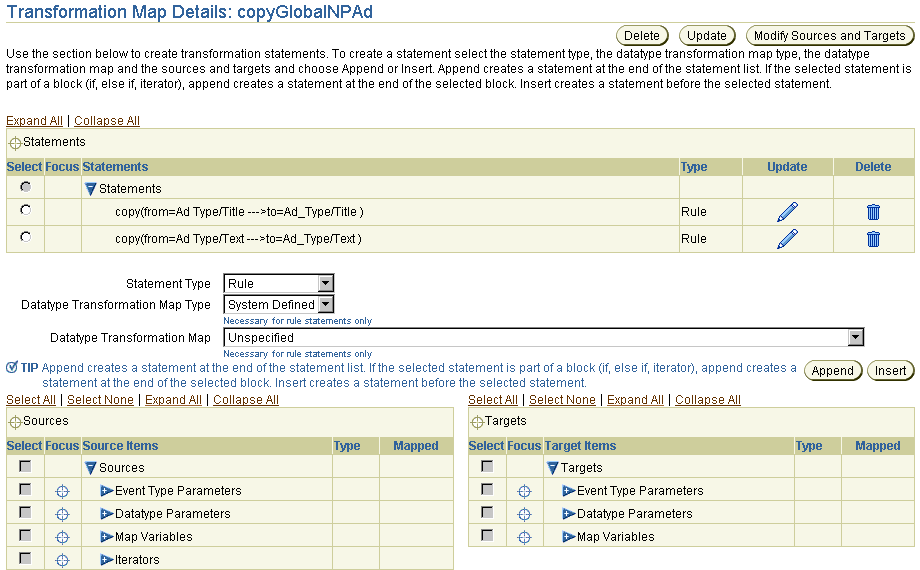Screen dimensions: 920x570
Task: Click Select All link above Targets
Action: coord(493,400)
